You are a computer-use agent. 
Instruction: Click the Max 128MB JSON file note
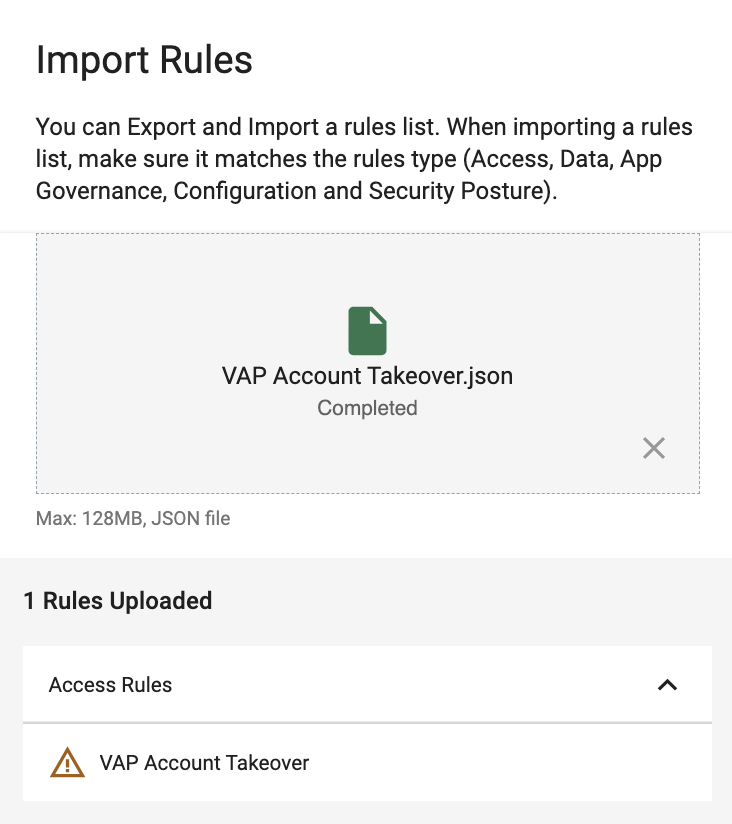(x=133, y=518)
